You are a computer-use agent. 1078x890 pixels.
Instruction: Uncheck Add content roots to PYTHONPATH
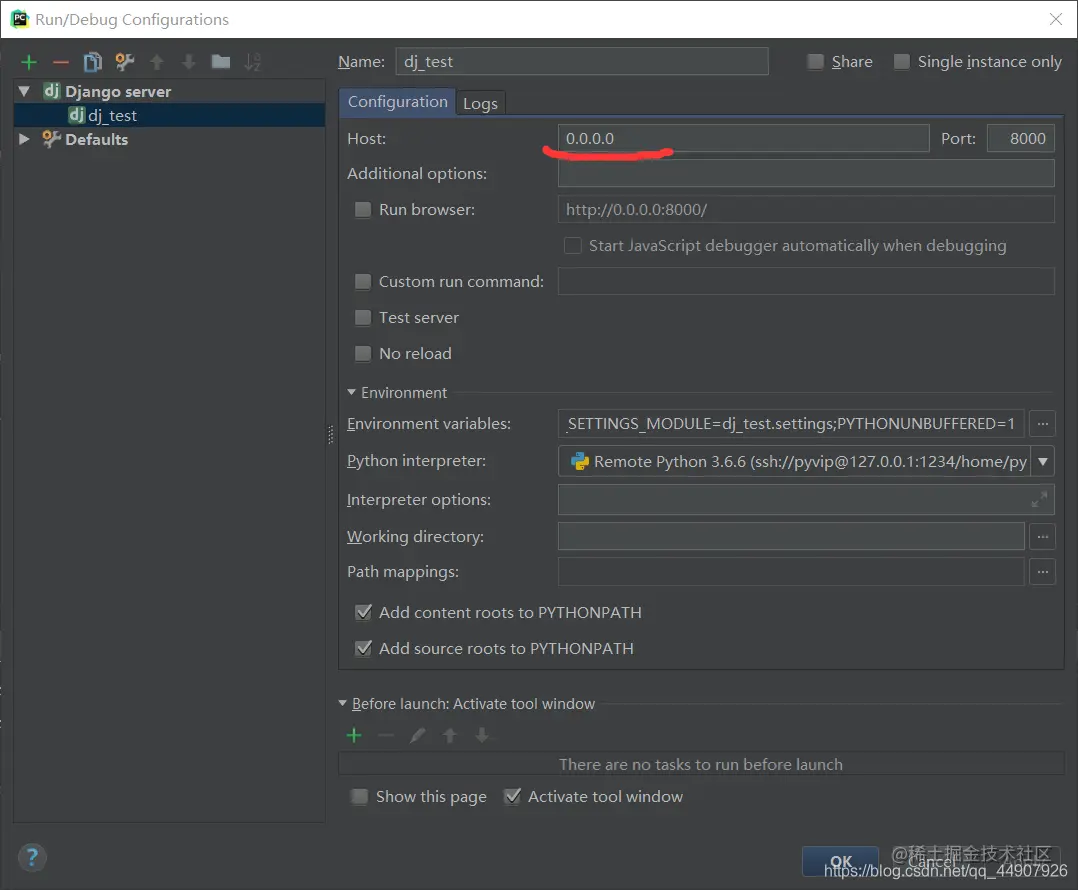click(x=363, y=612)
